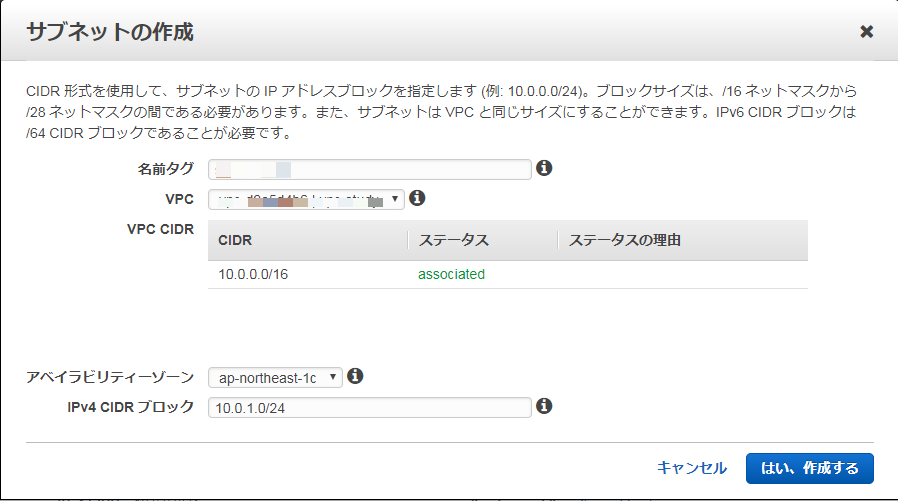Image resolution: width=898 pixels, height=501 pixels.
Task: Click the CIDR format description paragraph
Action: (x=441, y=112)
